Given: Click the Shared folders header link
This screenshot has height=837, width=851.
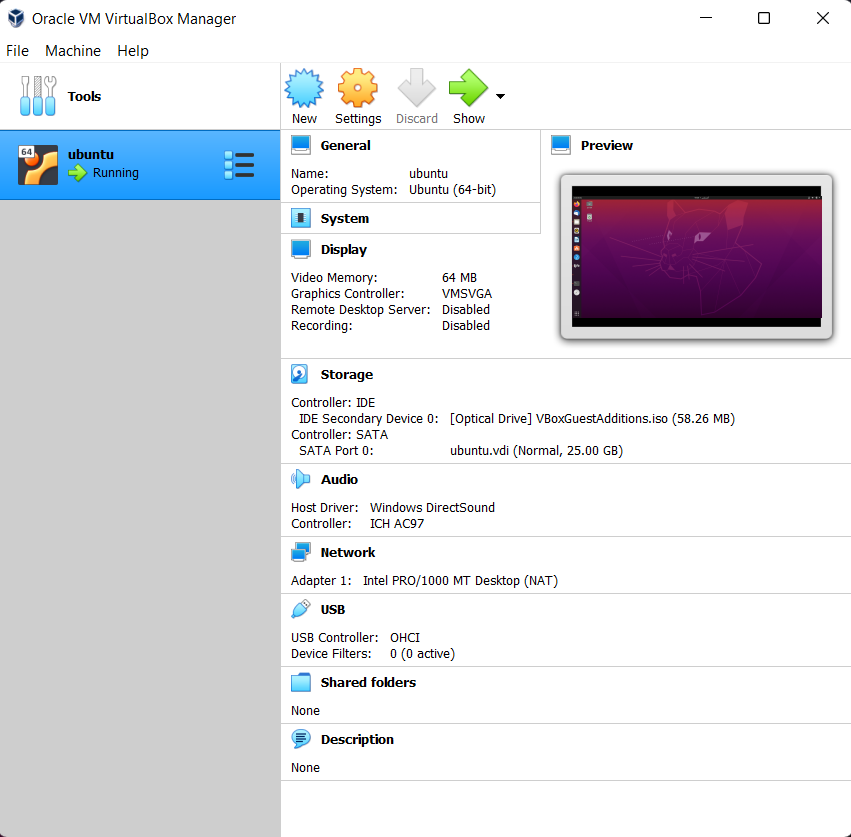Looking at the screenshot, I should pyautogui.click(x=368, y=682).
